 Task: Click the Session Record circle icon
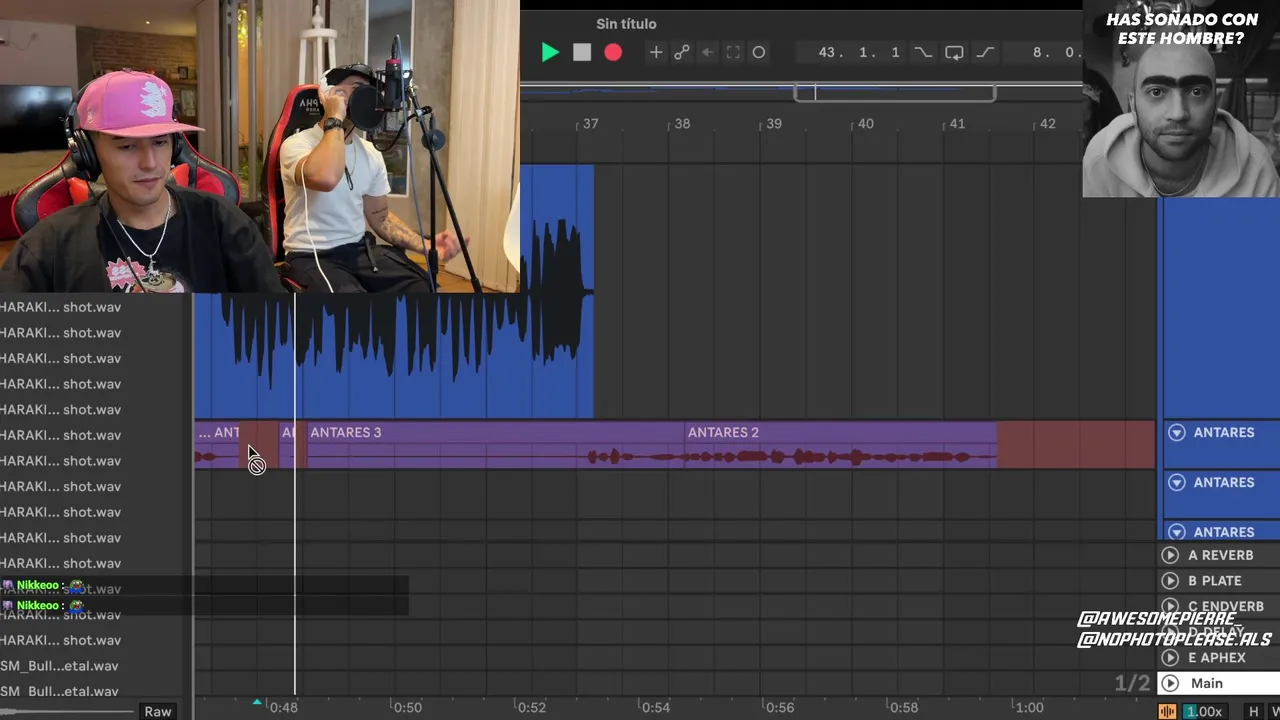pos(759,52)
